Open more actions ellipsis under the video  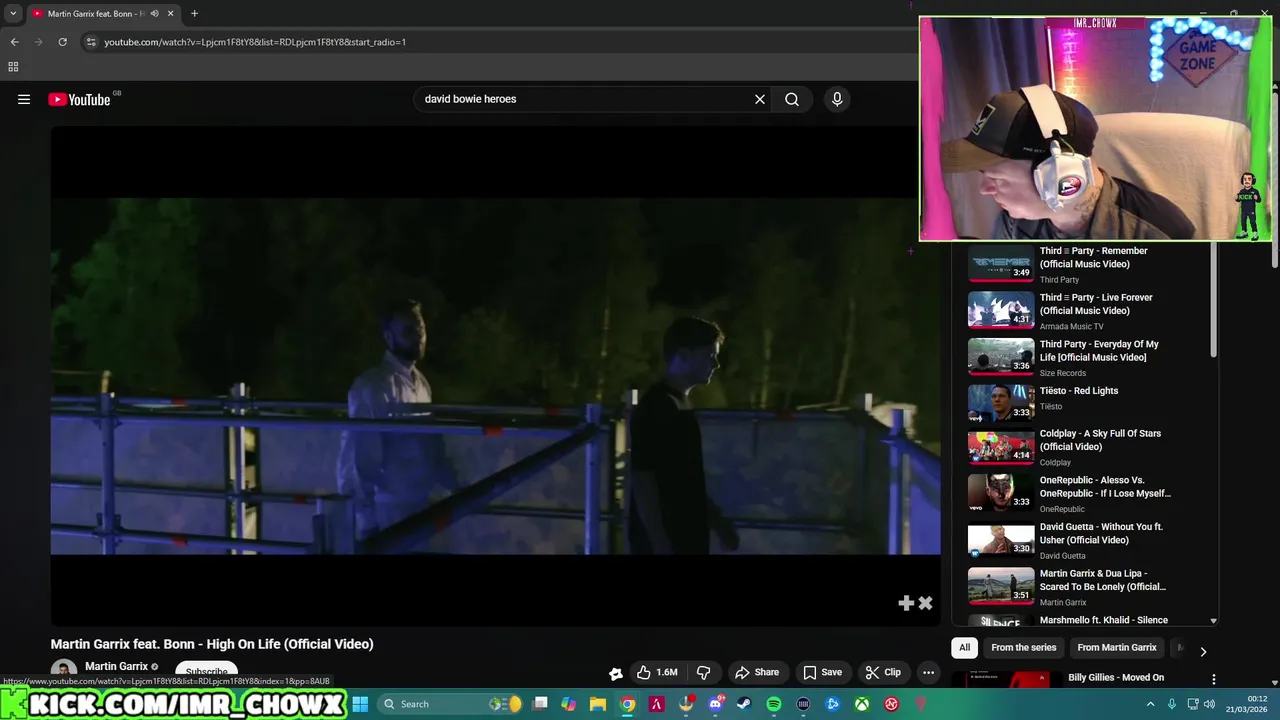928,672
